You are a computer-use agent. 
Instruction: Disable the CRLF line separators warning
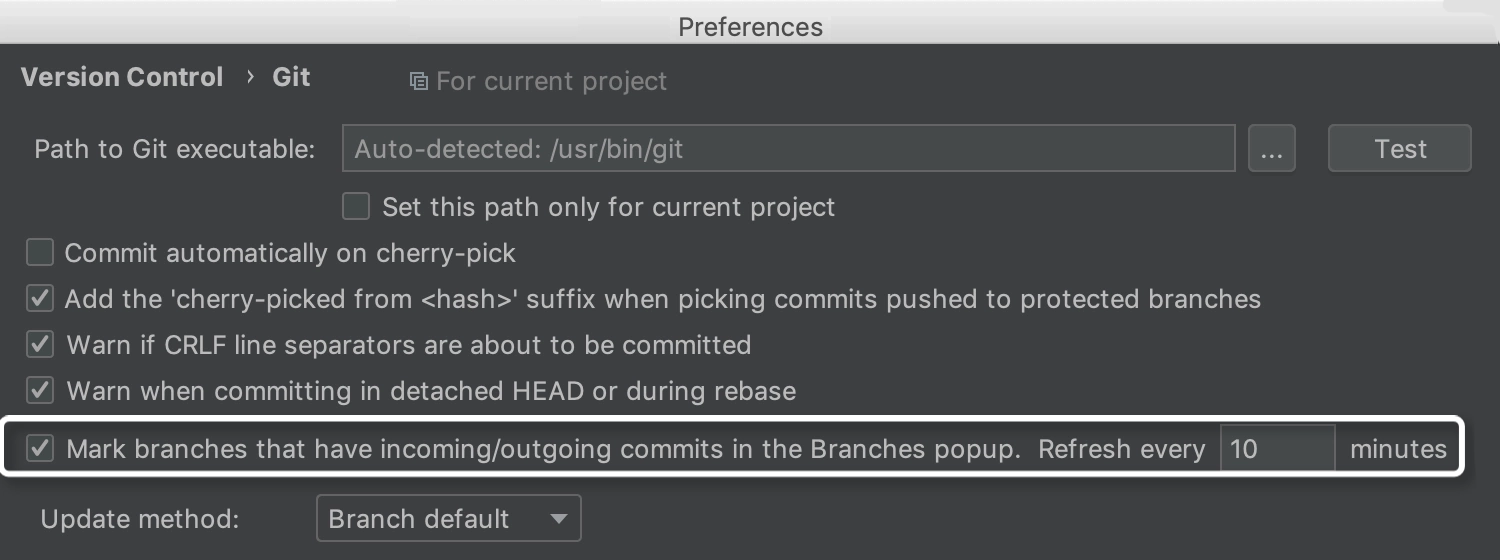click(40, 345)
